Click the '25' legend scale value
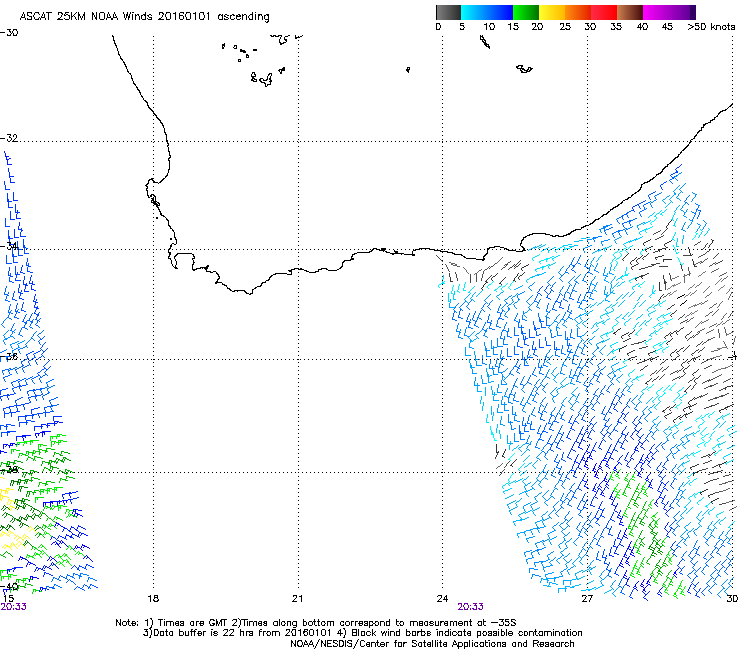 565,27
